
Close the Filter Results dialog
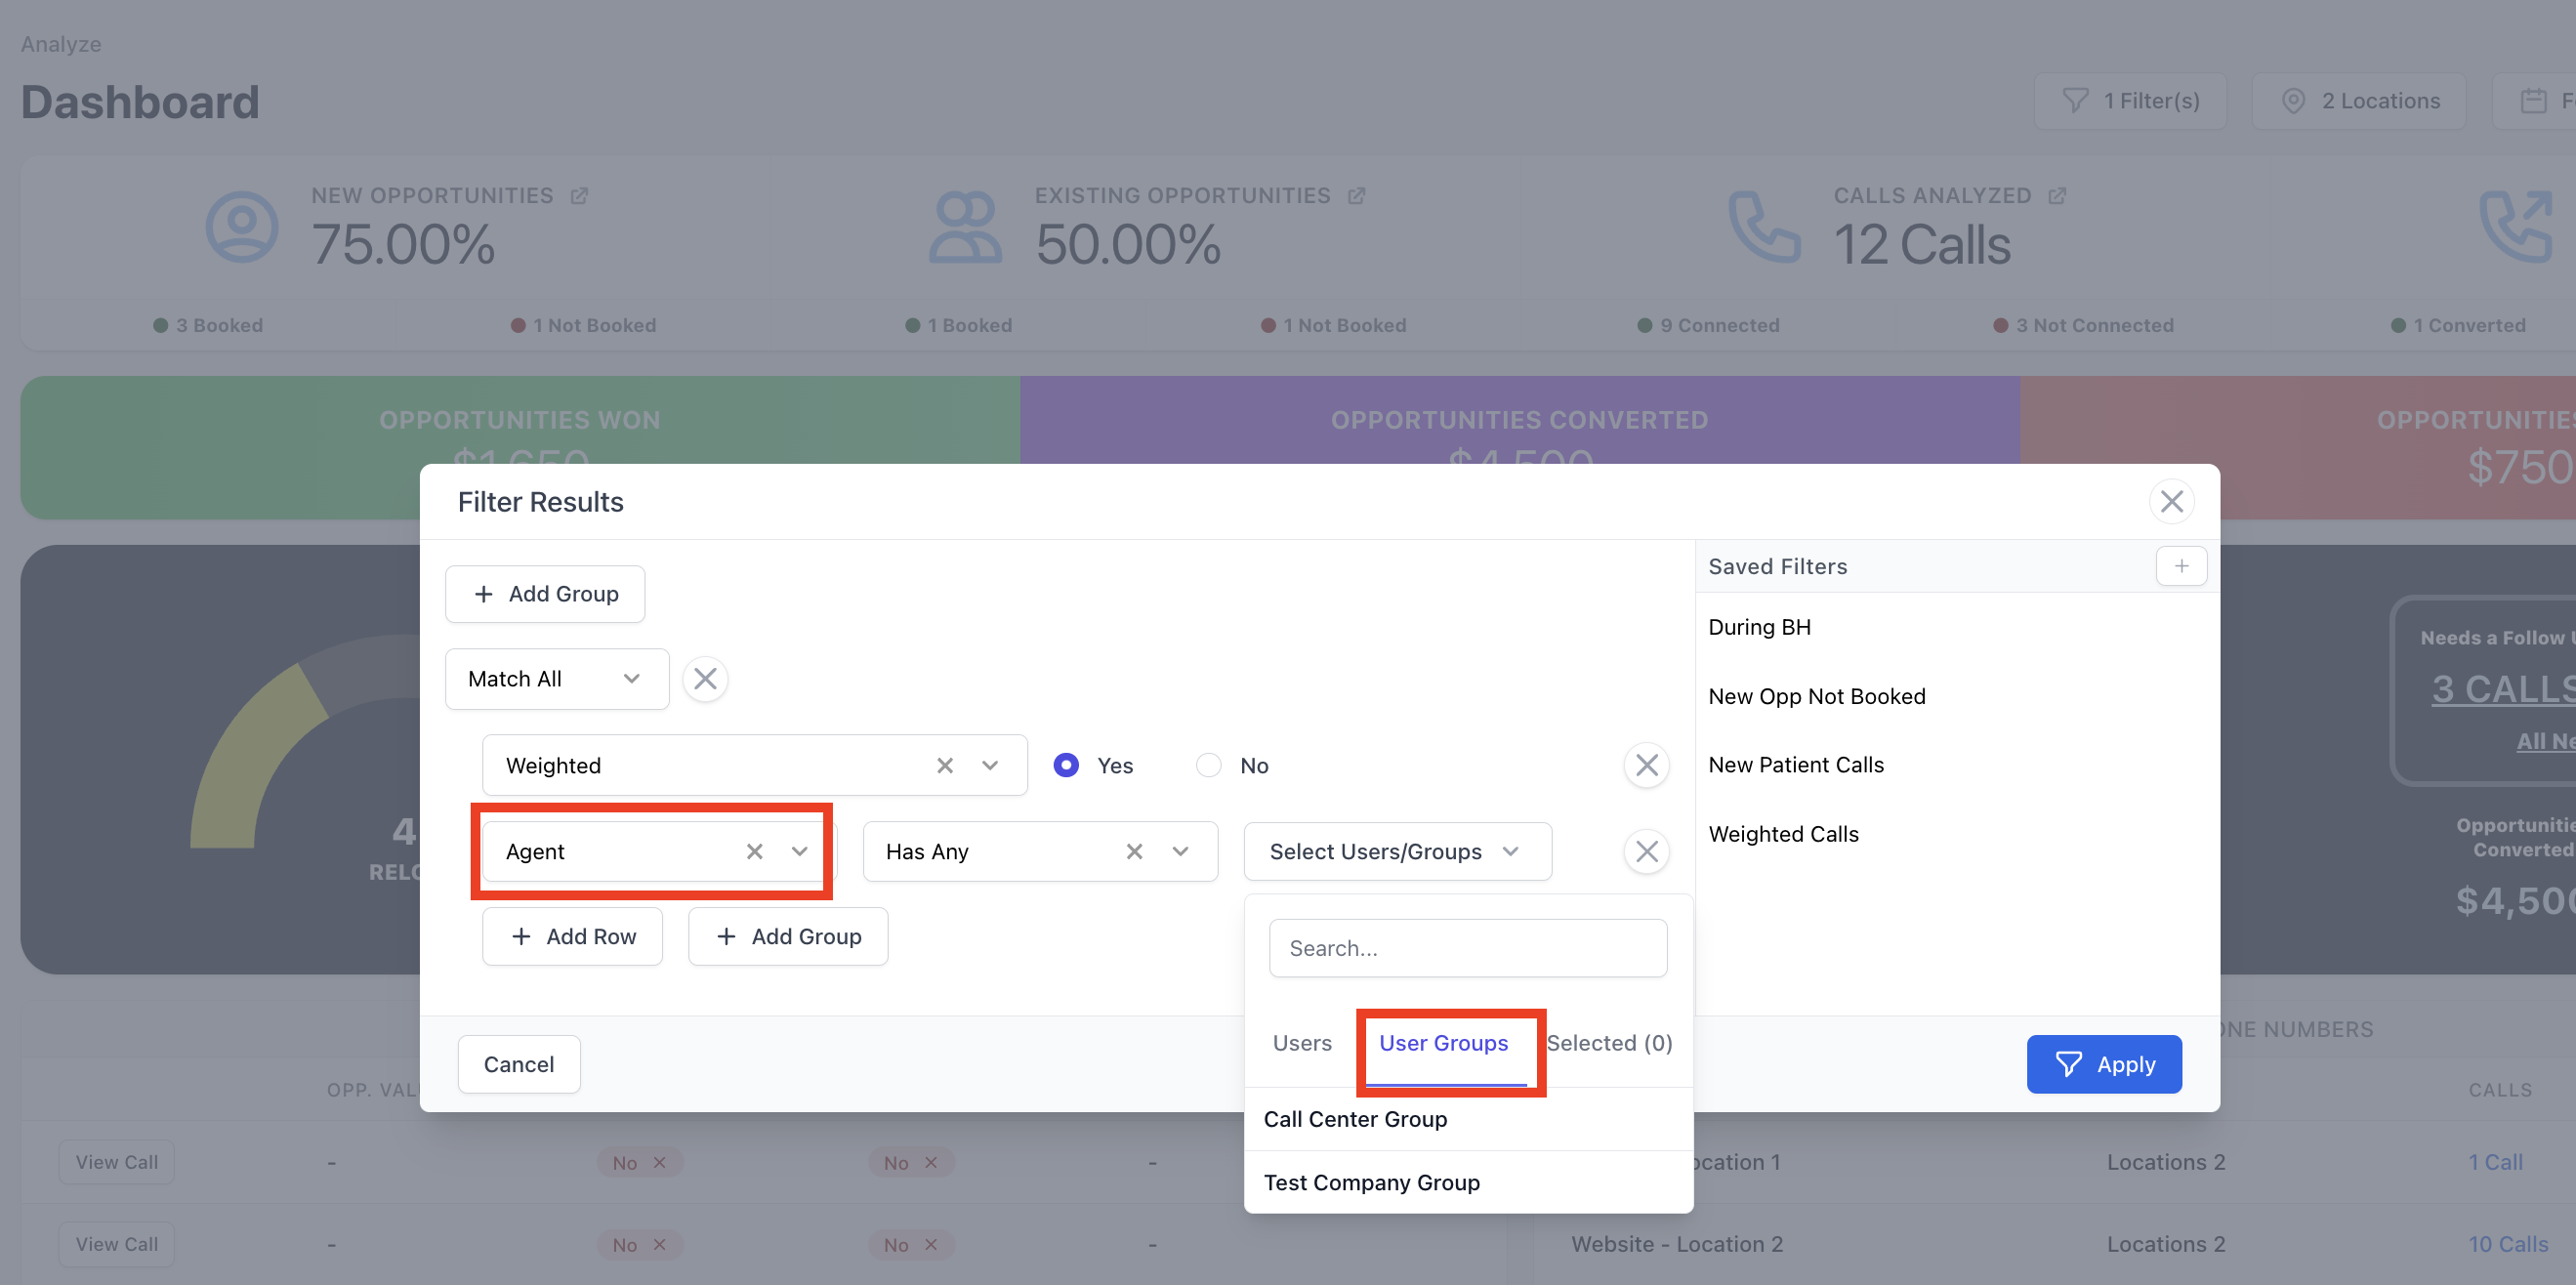coord(2171,501)
